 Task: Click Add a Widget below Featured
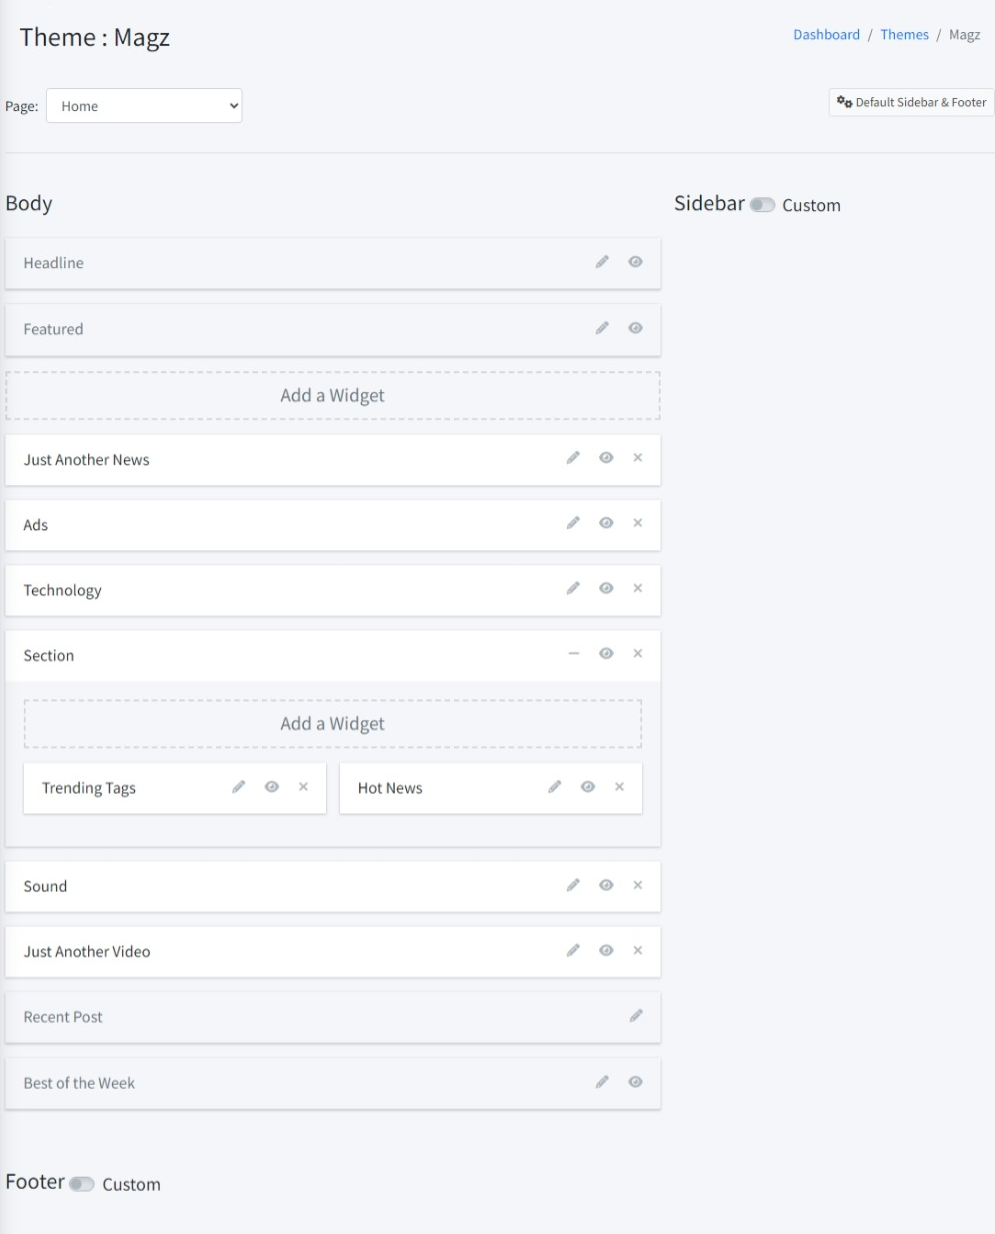(x=332, y=395)
